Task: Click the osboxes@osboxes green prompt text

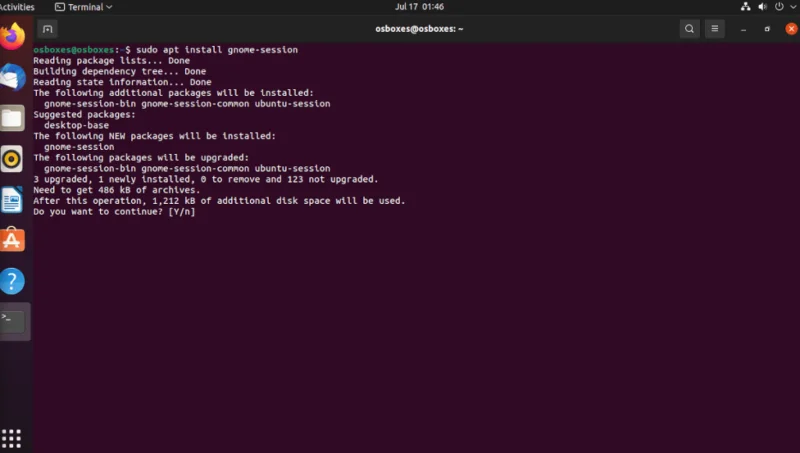Action: point(73,50)
